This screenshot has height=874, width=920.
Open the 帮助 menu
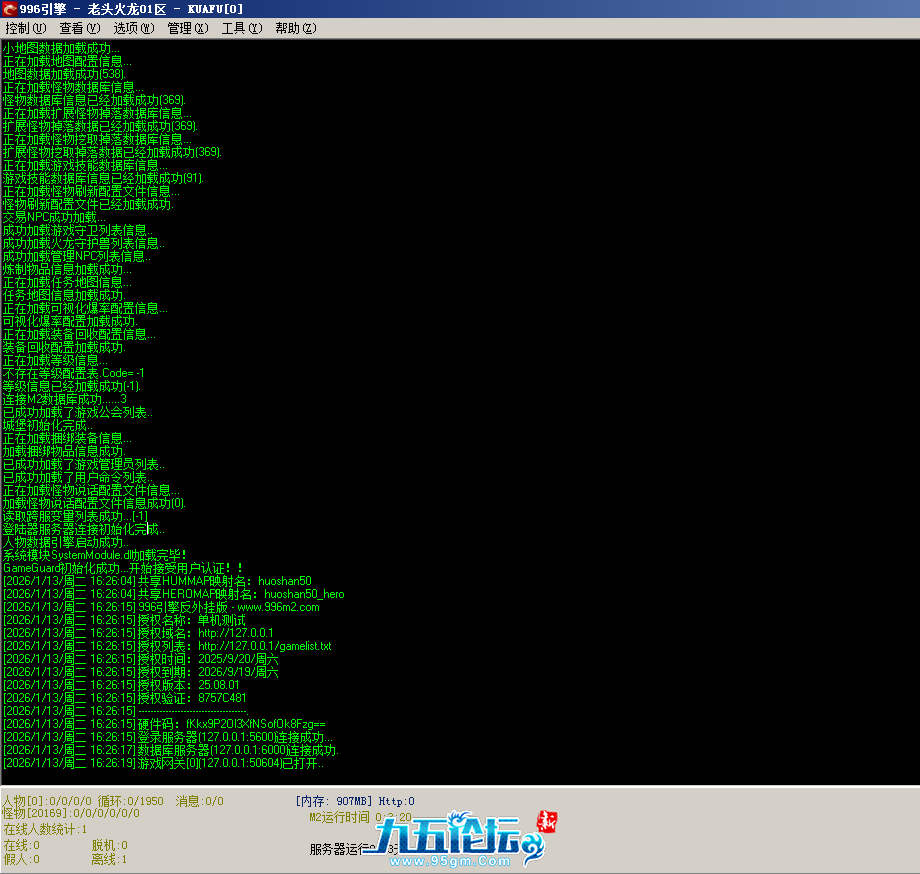point(295,28)
